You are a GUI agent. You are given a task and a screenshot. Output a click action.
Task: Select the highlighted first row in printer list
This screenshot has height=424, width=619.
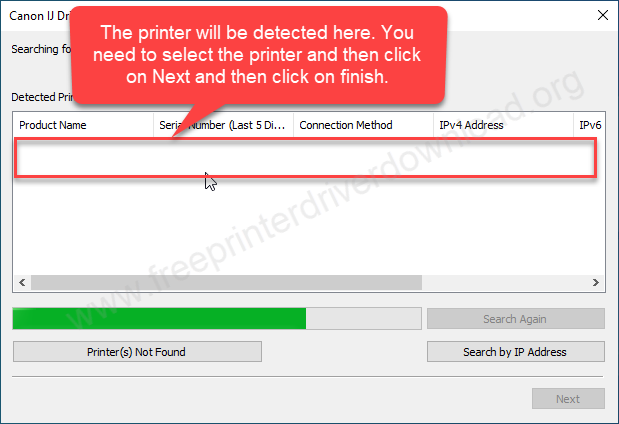305,158
